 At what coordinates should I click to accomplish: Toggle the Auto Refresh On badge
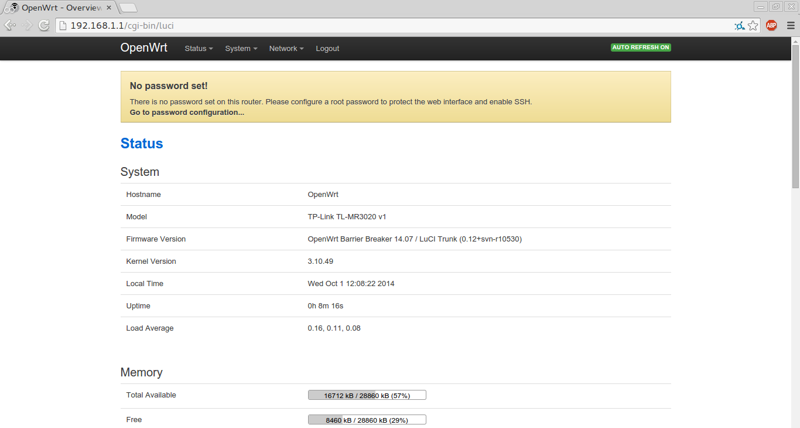pos(641,47)
